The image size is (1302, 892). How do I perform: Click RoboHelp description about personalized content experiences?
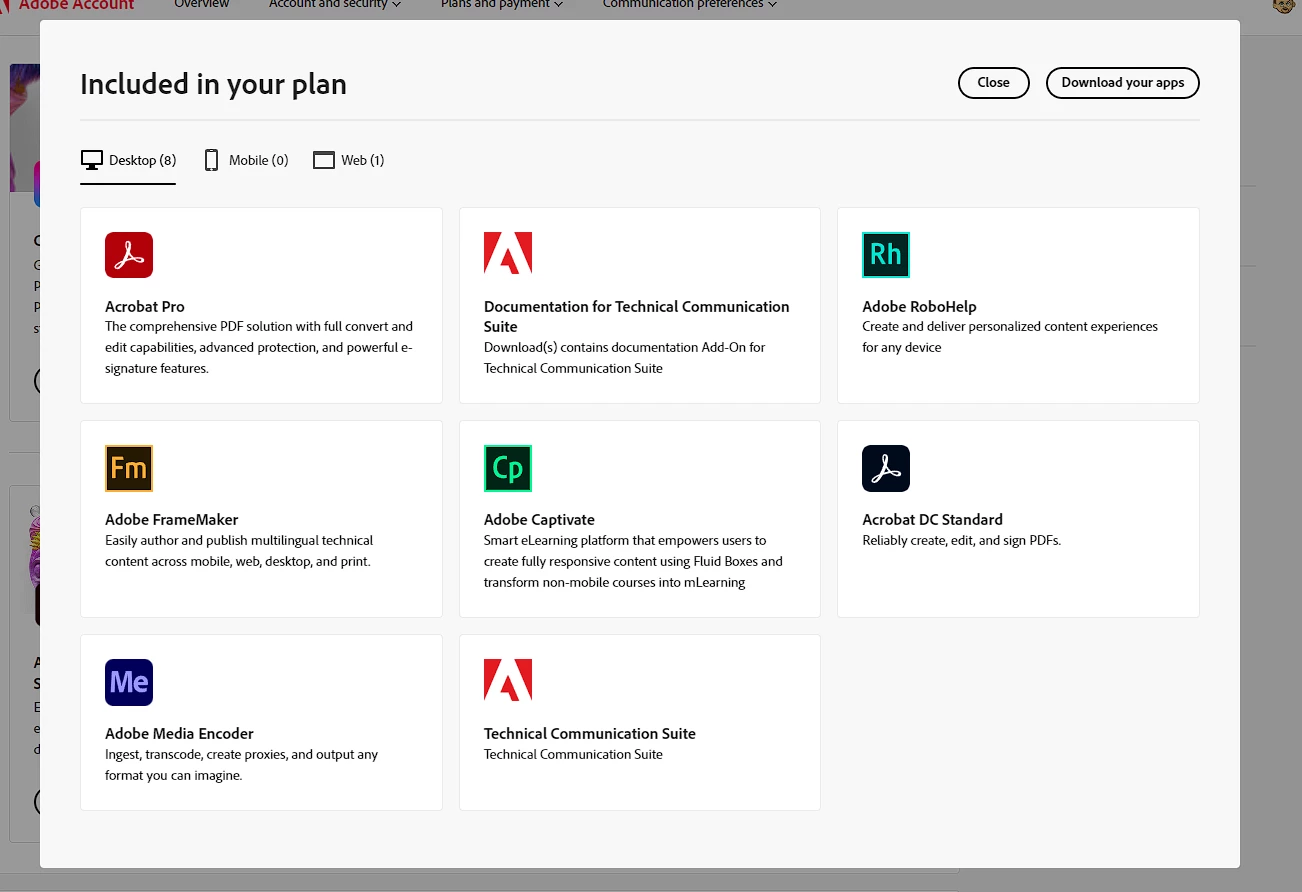1010,337
